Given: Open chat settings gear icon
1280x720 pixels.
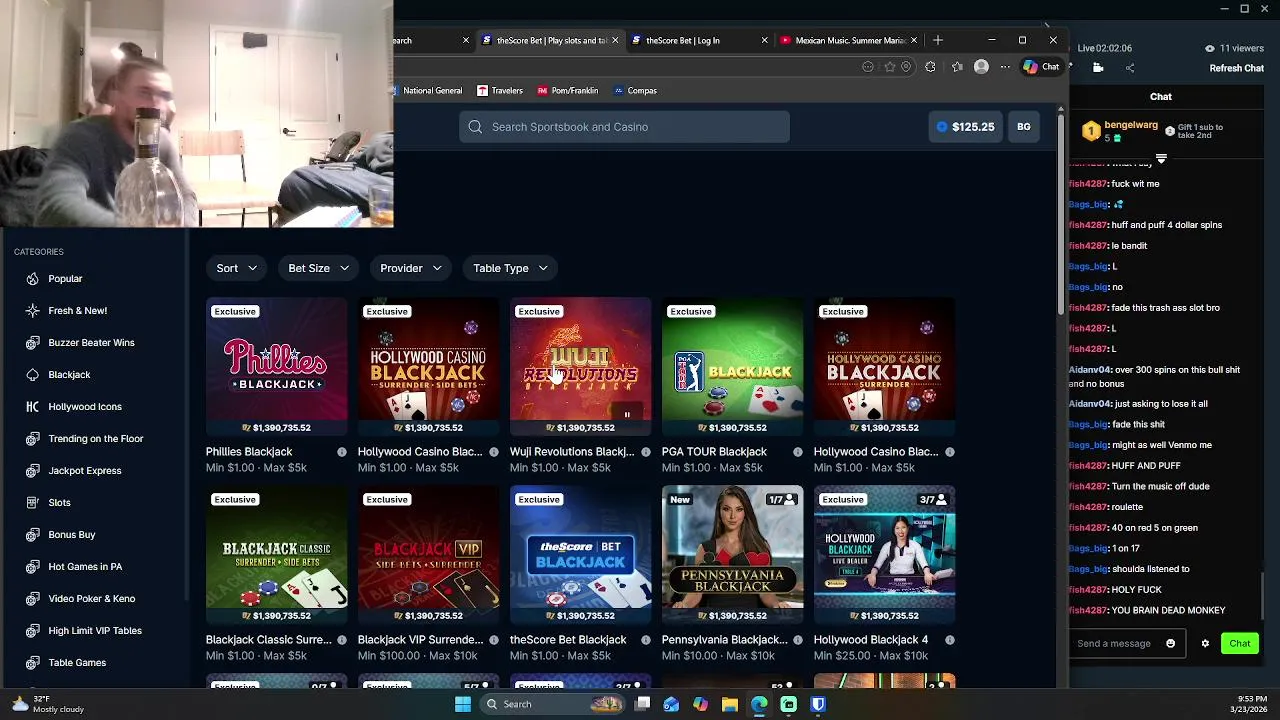Looking at the screenshot, I should tap(1205, 644).
